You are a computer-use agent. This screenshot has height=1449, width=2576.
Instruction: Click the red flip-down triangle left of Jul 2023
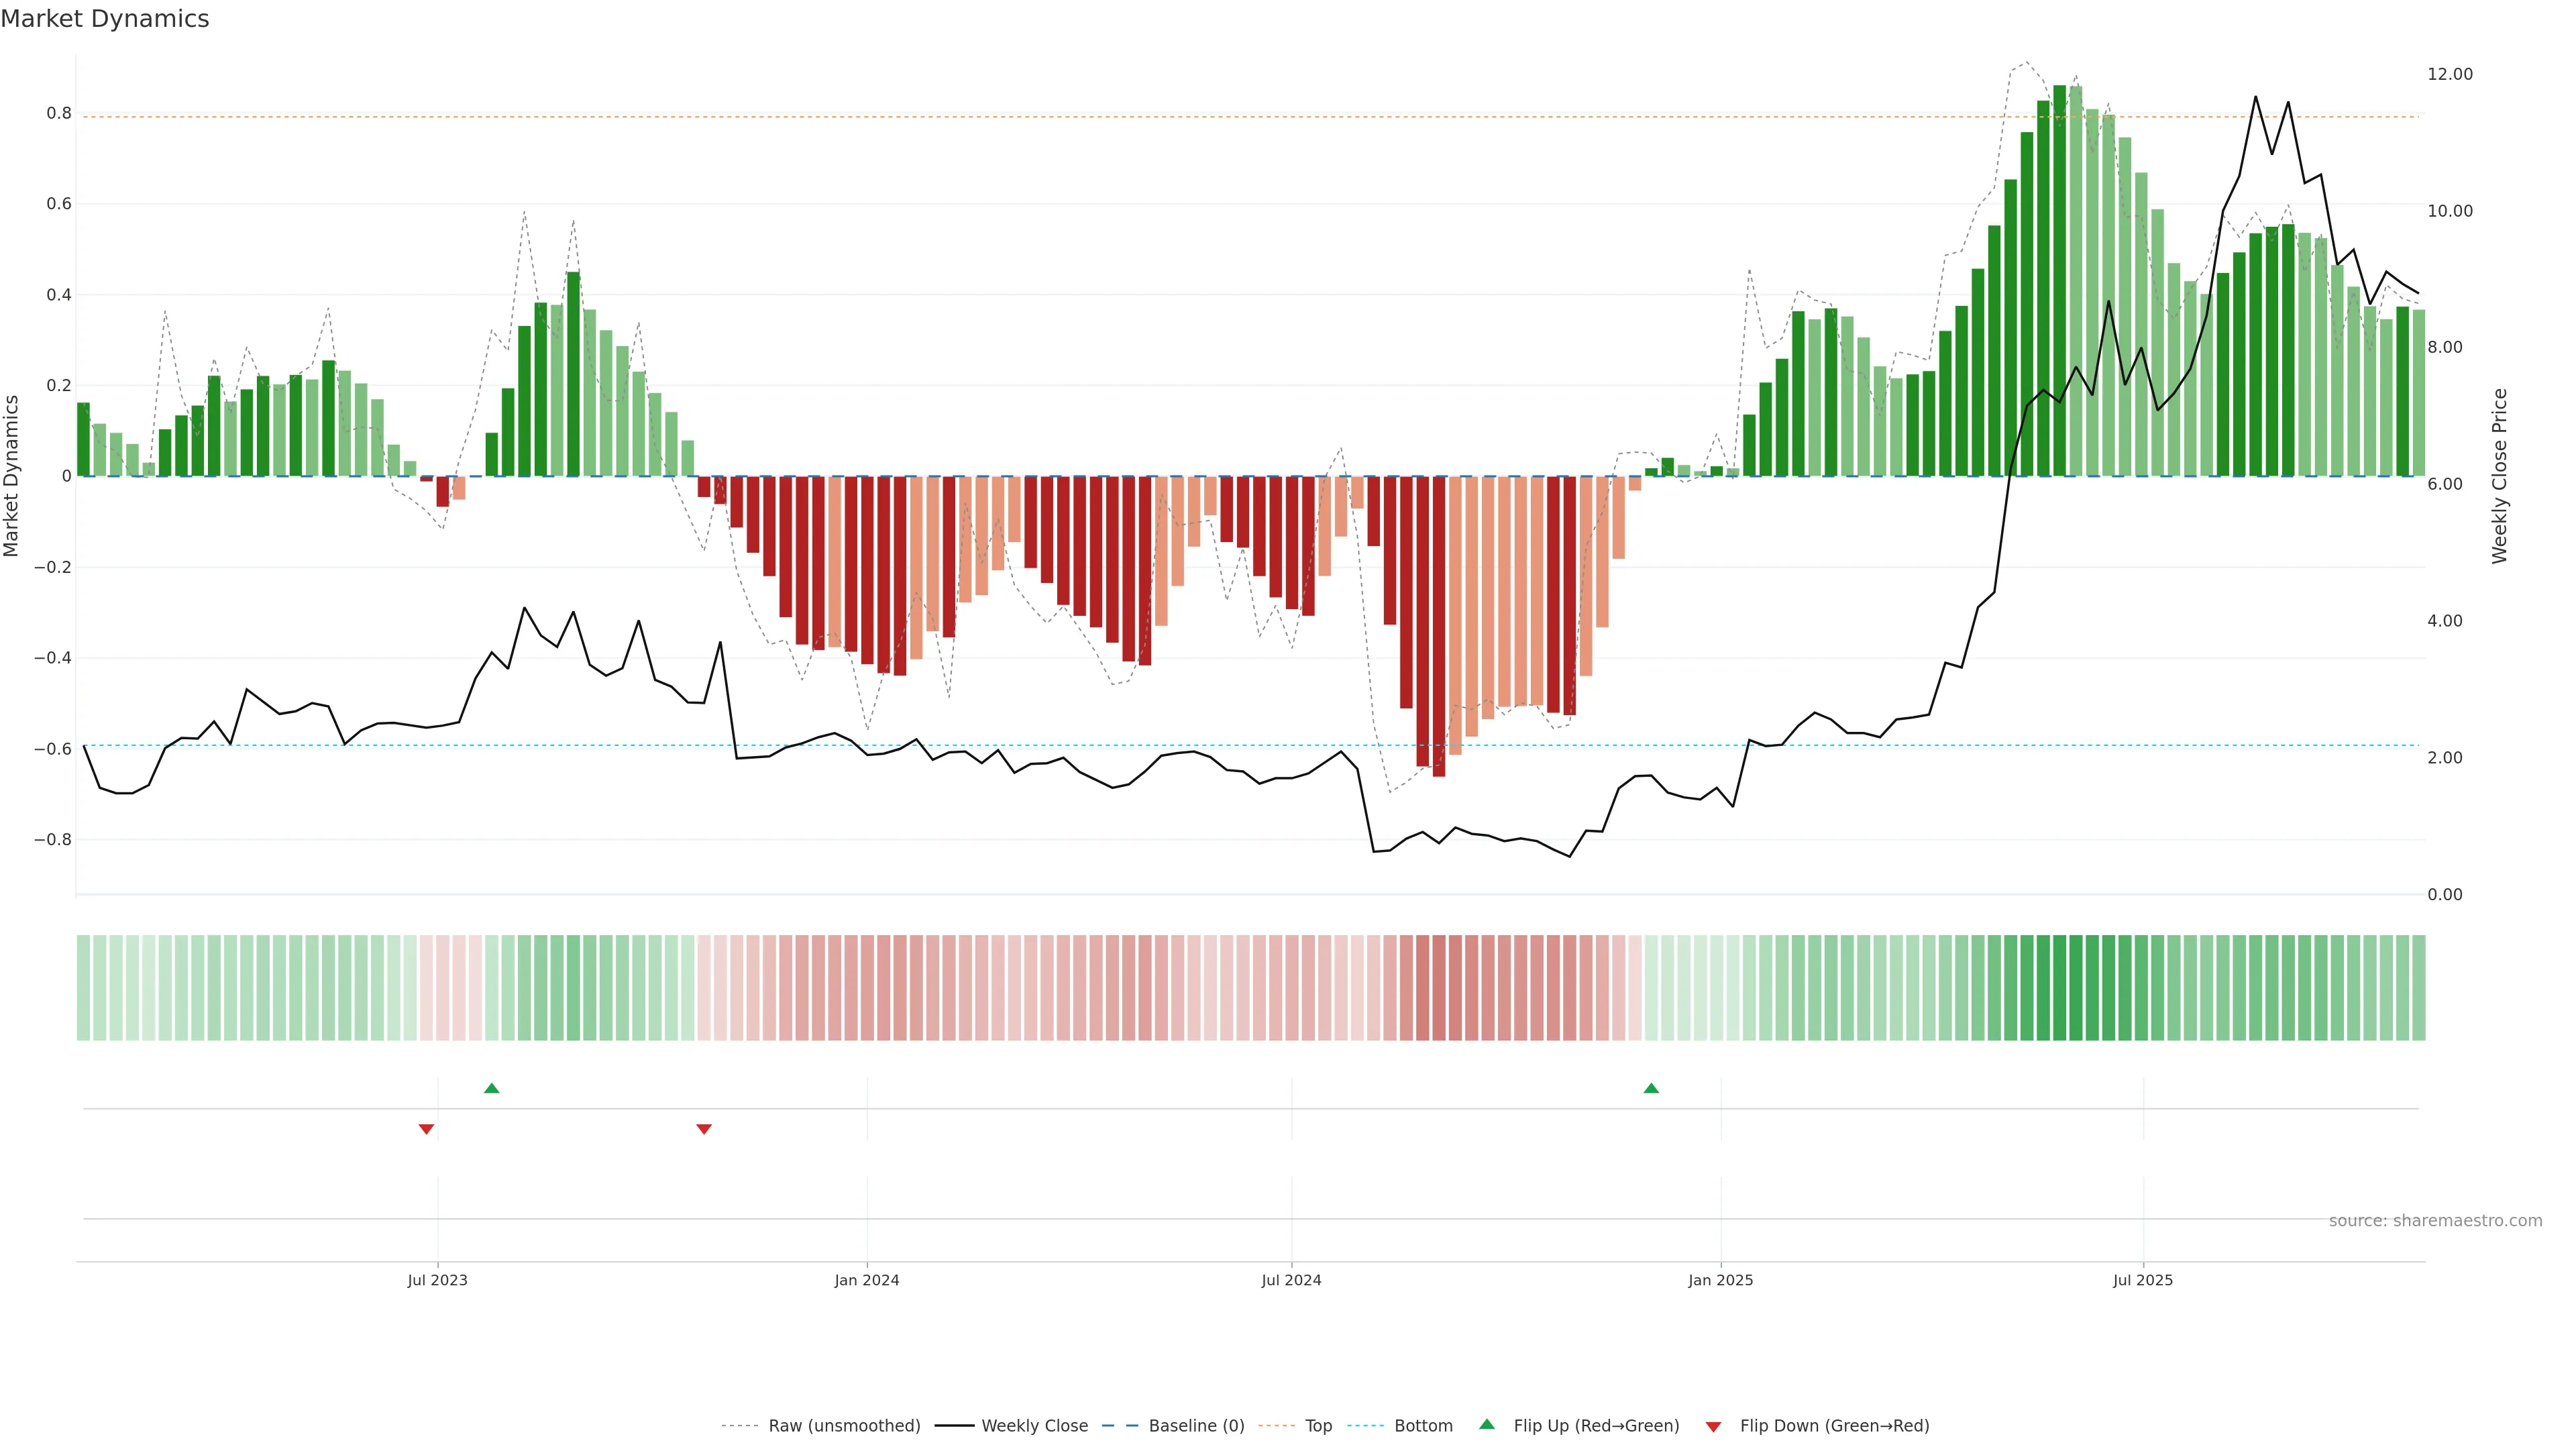coord(426,1129)
